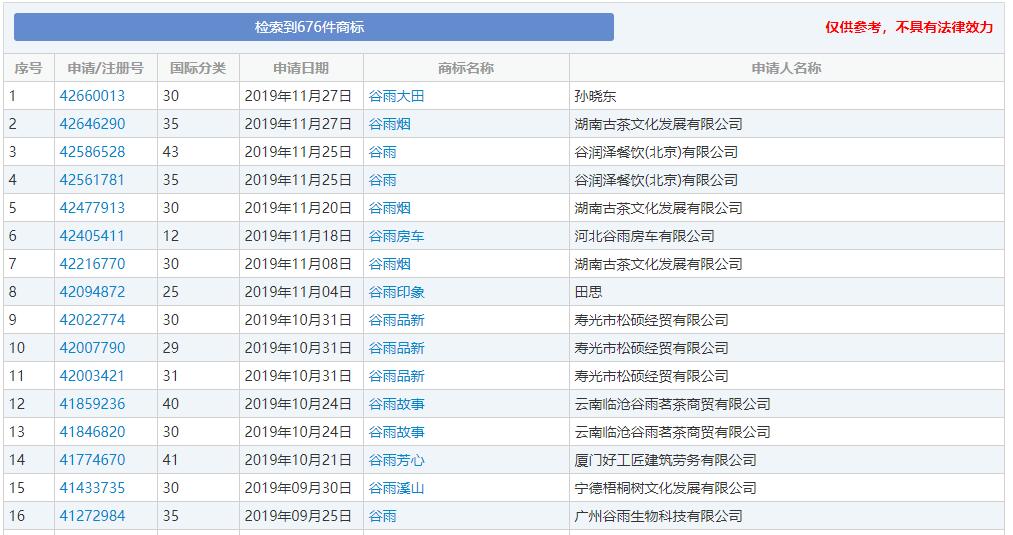Open application number 42216770
Viewport: 1013px width, 535px height.
[x=92, y=264]
